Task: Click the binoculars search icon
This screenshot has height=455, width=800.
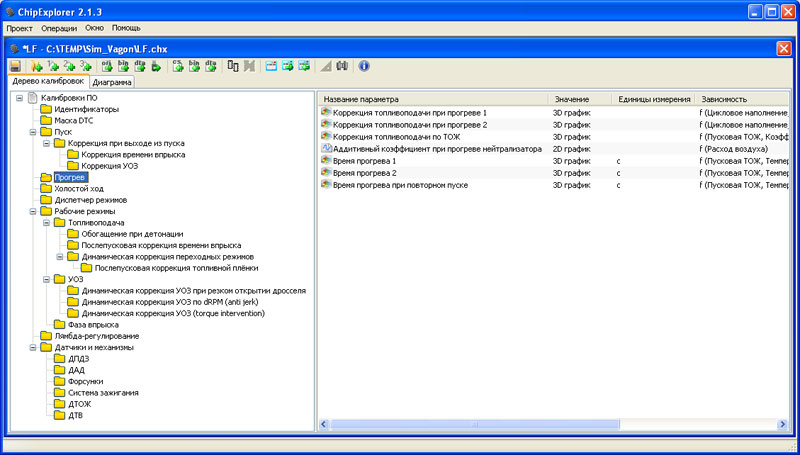Action: 342,66
